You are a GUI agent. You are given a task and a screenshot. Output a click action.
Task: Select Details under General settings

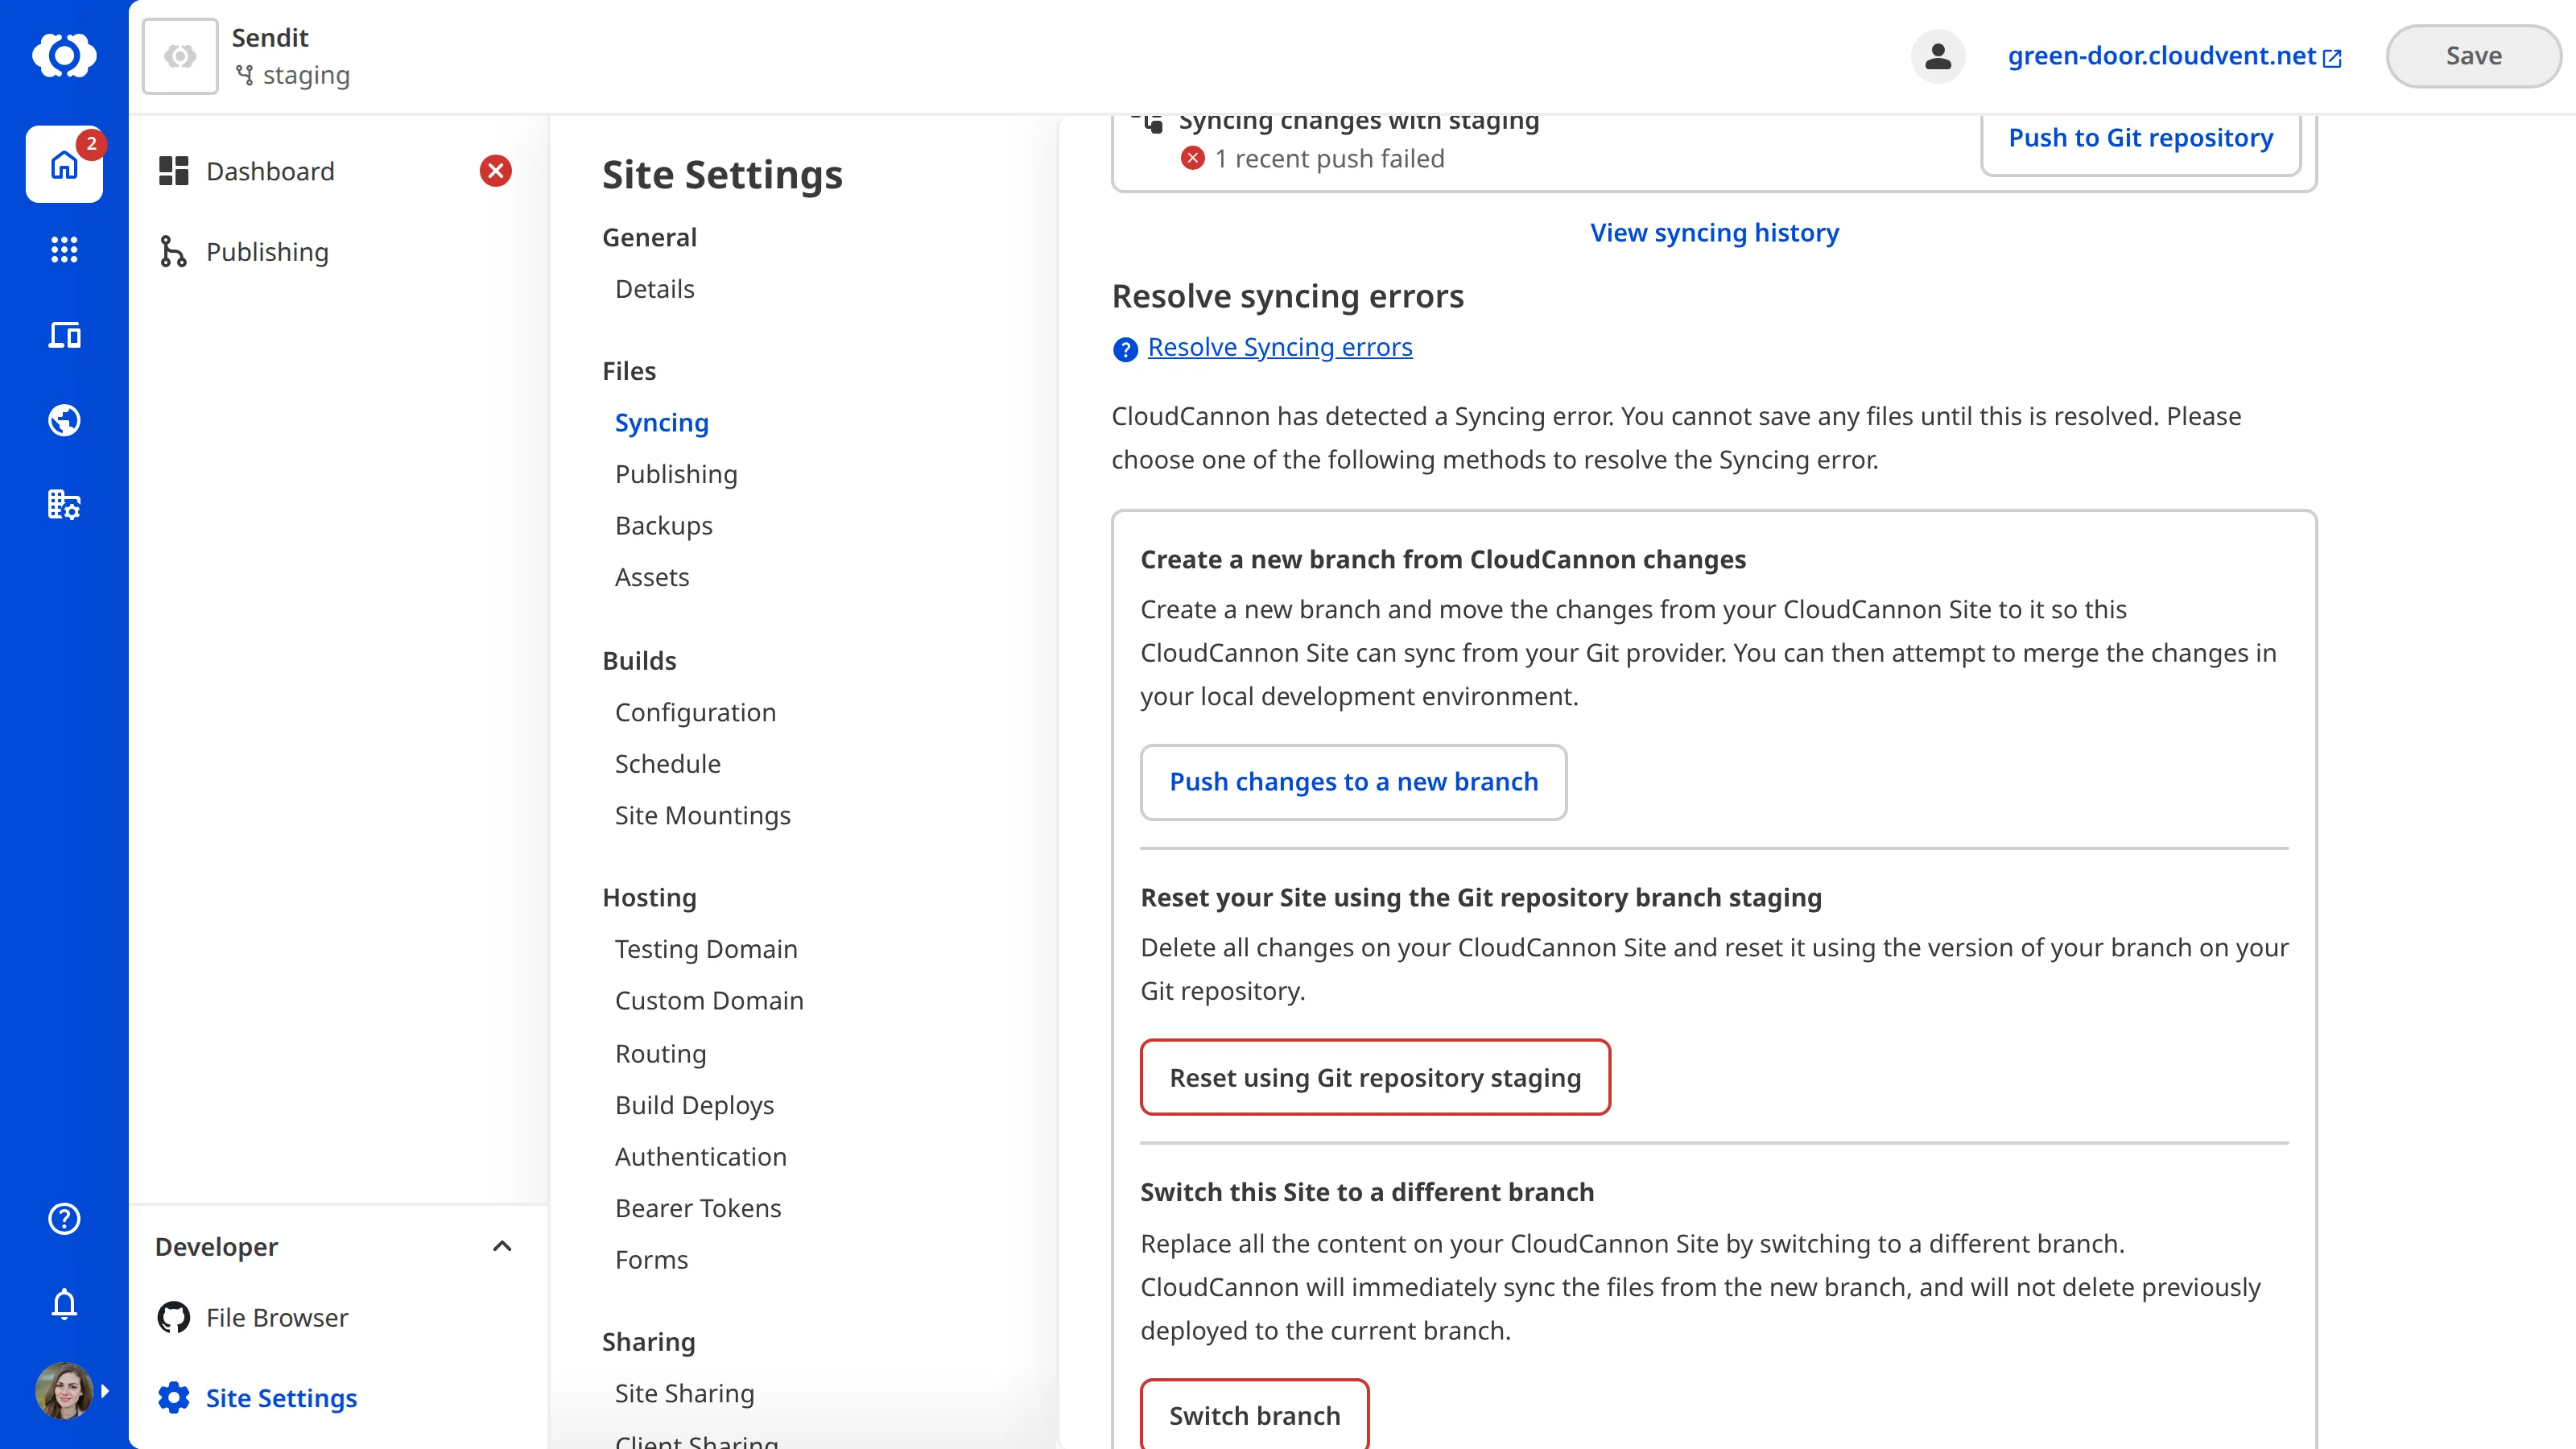pyautogui.click(x=654, y=289)
